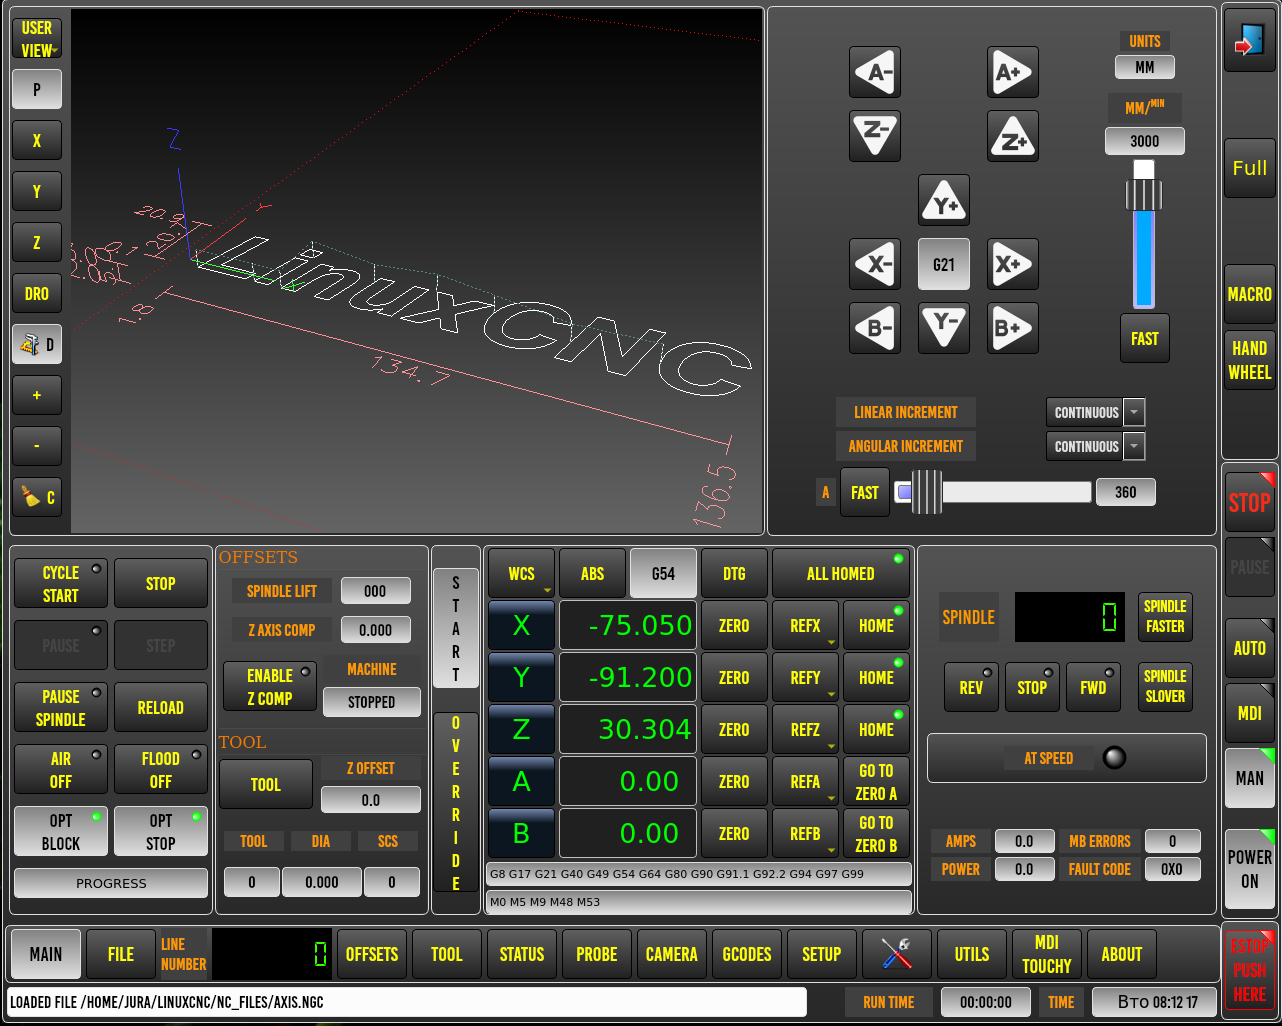Open the tools wrench icon tab
This screenshot has height=1026, width=1282.
tap(897, 954)
